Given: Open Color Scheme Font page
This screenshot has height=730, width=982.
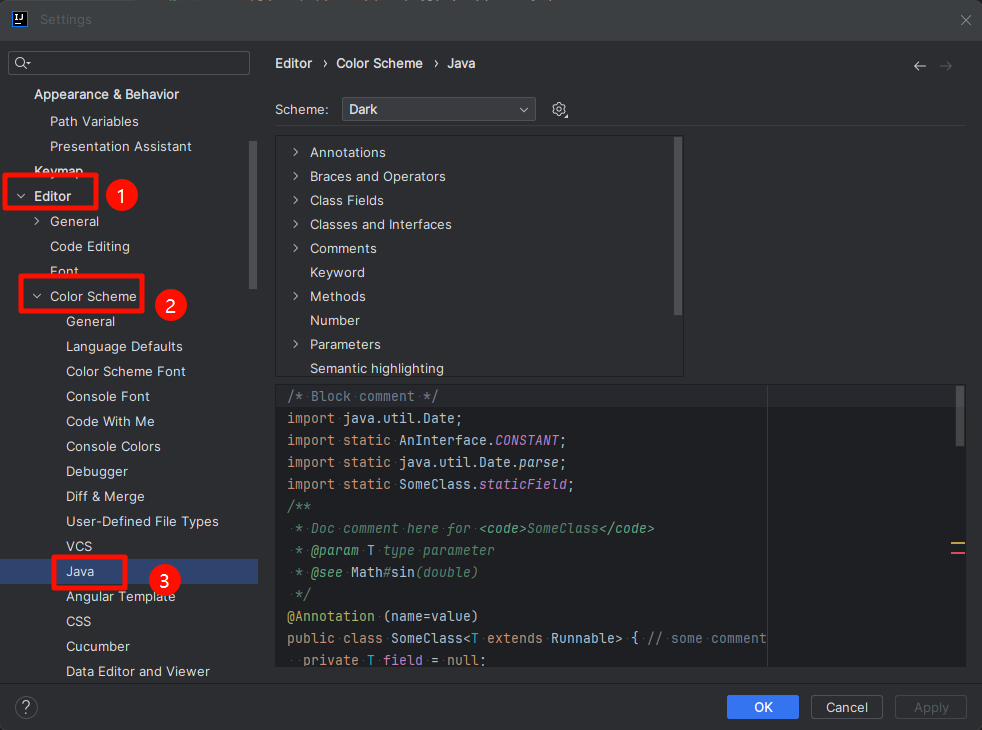Looking at the screenshot, I should click(x=125, y=371).
